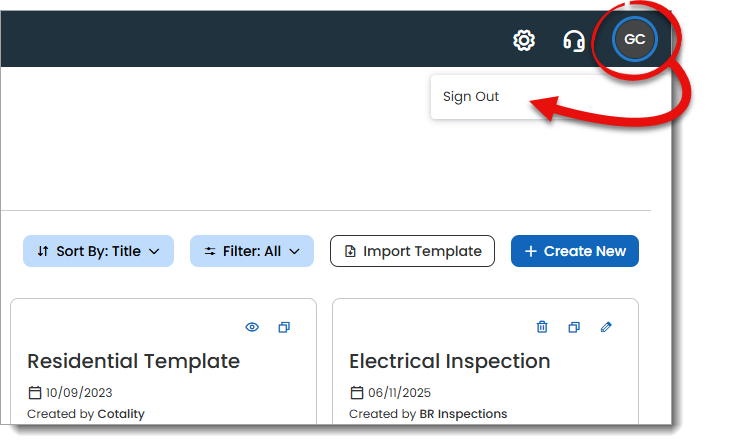
Task: Open the GC user avatar menu
Action: (x=634, y=40)
